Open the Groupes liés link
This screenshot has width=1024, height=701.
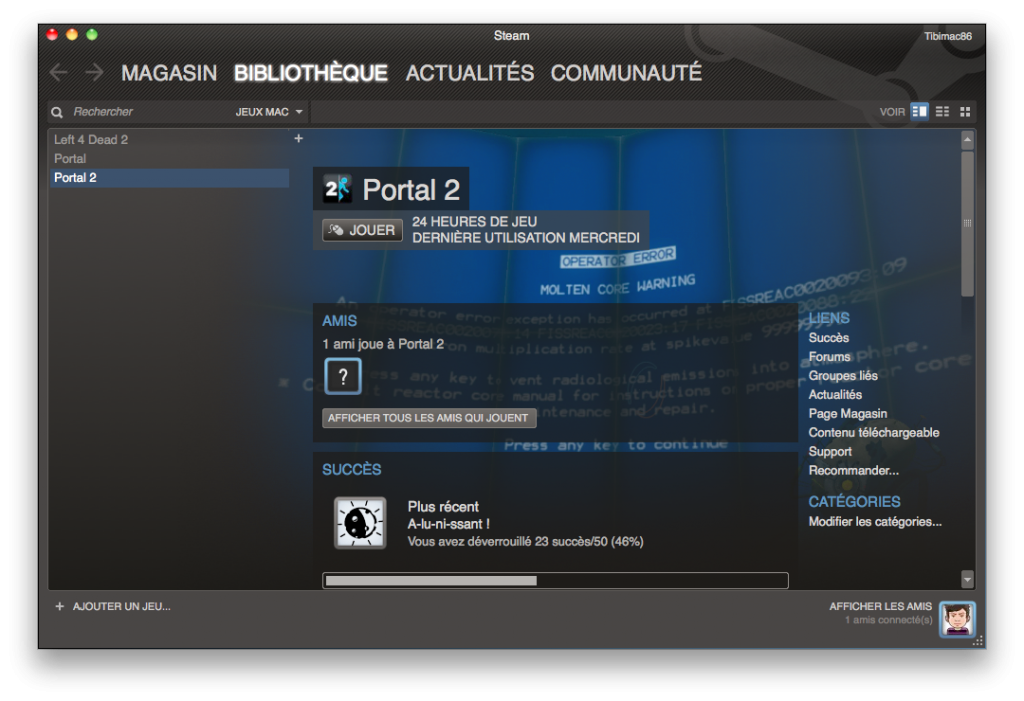point(843,376)
